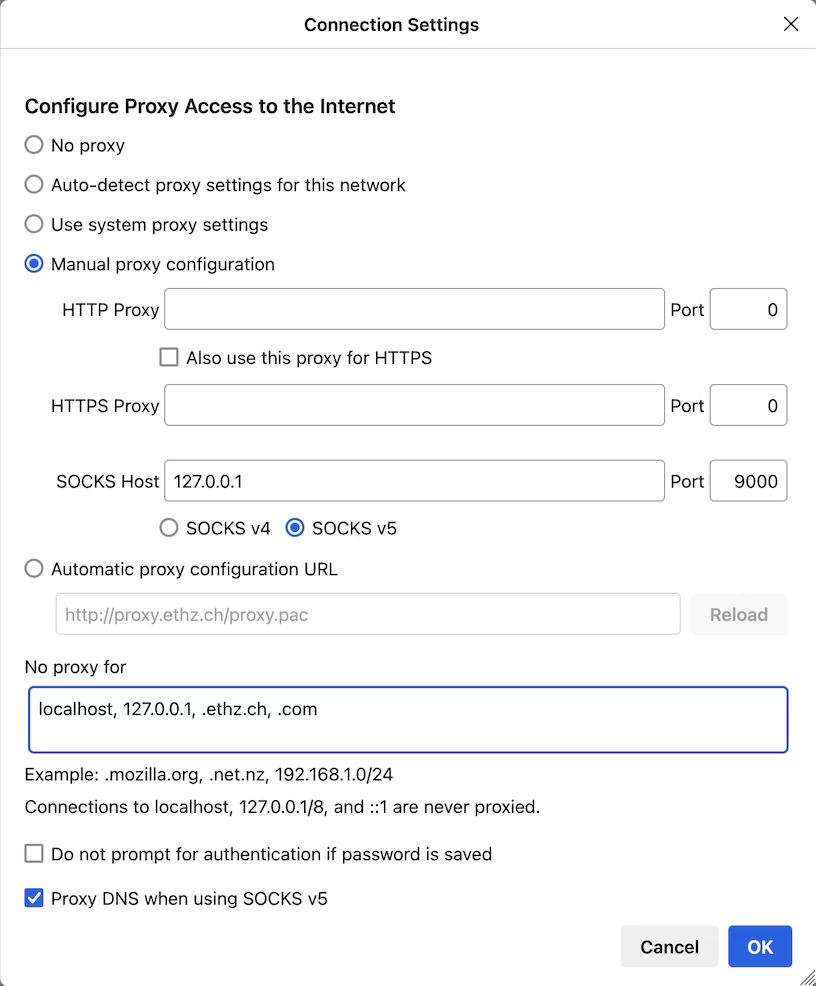
Task: Click the SOCKS port field showing 9000
Action: click(748, 481)
